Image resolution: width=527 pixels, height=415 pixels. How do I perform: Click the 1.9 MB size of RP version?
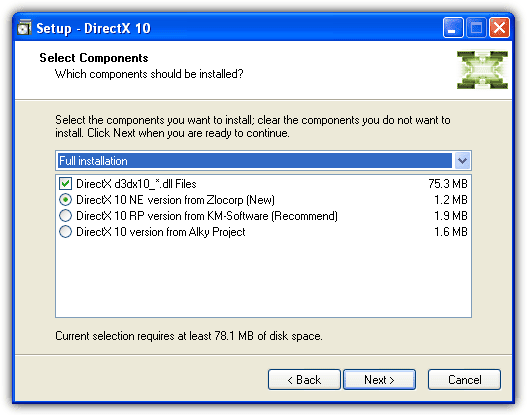[451, 216]
